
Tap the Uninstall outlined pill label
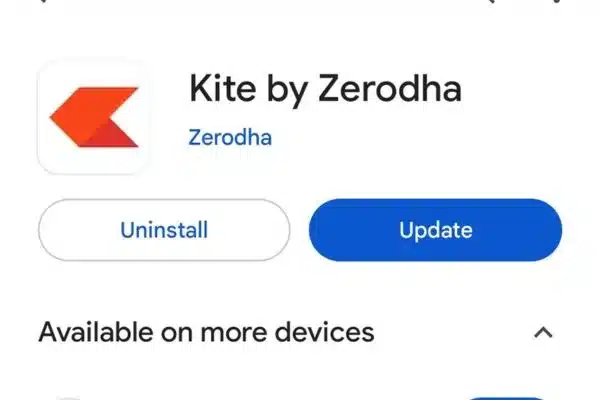tap(164, 230)
